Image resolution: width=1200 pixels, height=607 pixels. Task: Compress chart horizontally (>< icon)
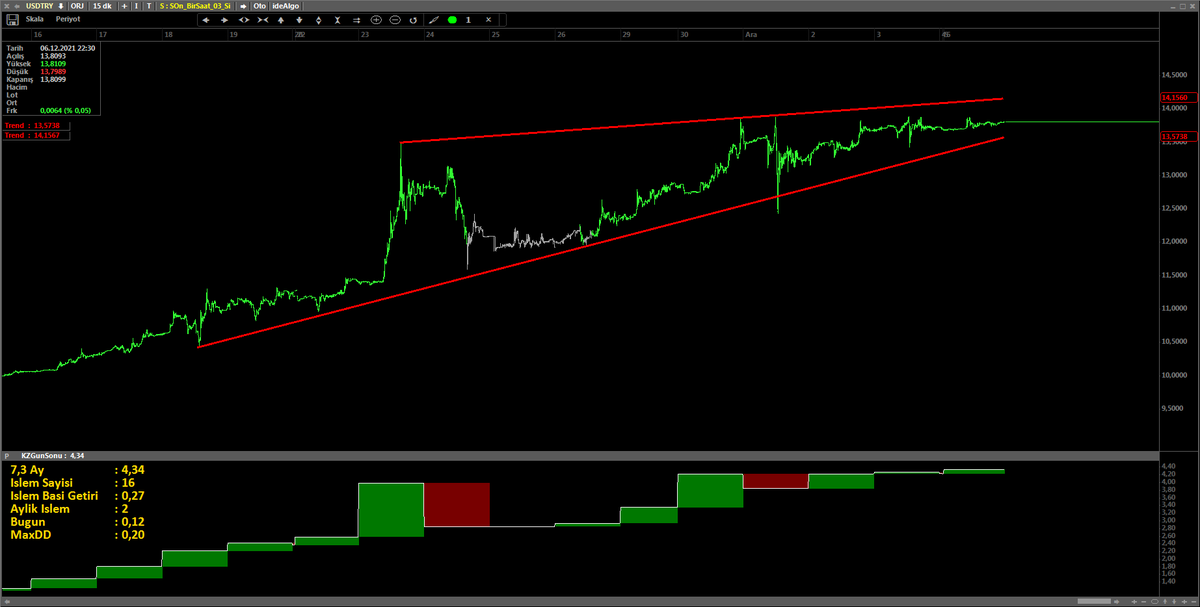point(263,20)
